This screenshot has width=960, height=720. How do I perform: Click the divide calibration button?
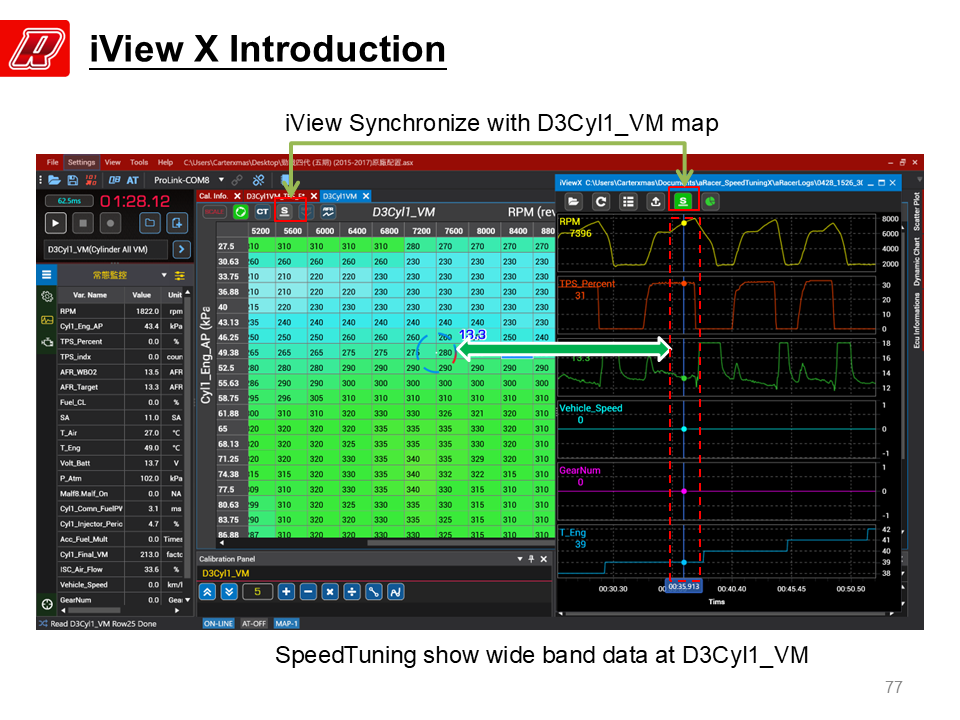click(352, 592)
